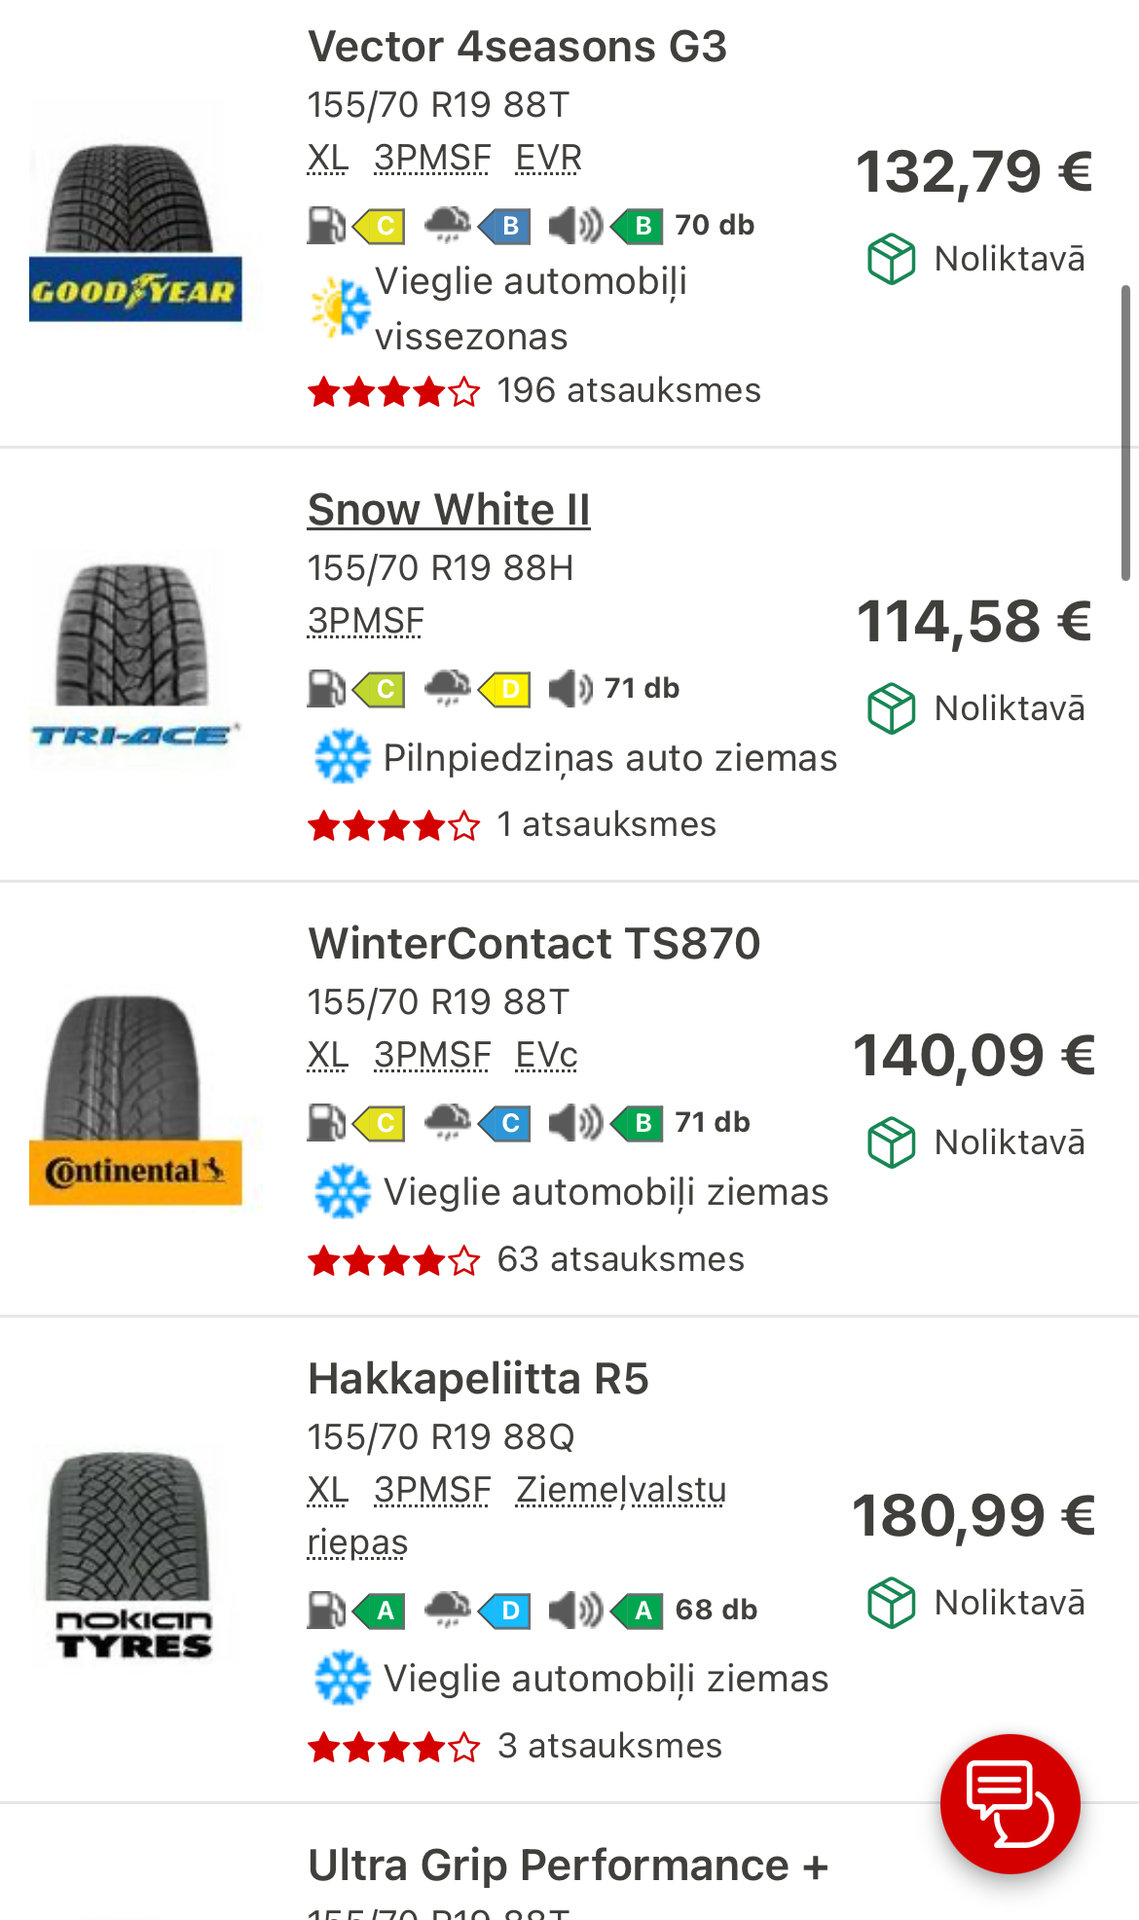Click fuel efficiency A label on Hakkapeliitta R5
Screen dimensions: 1139x1920
pyautogui.click(x=380, y=1610)
